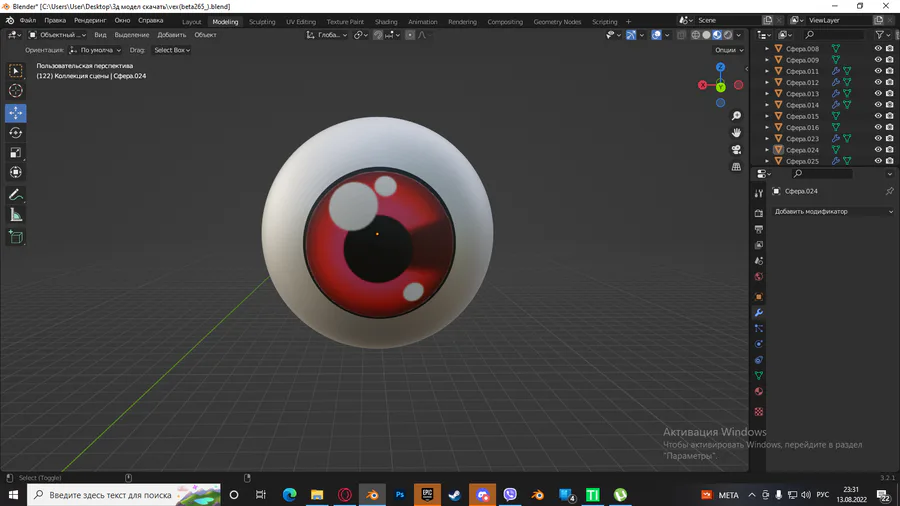
Task: Open the Particles properties tab
Action: pos(759,328)
